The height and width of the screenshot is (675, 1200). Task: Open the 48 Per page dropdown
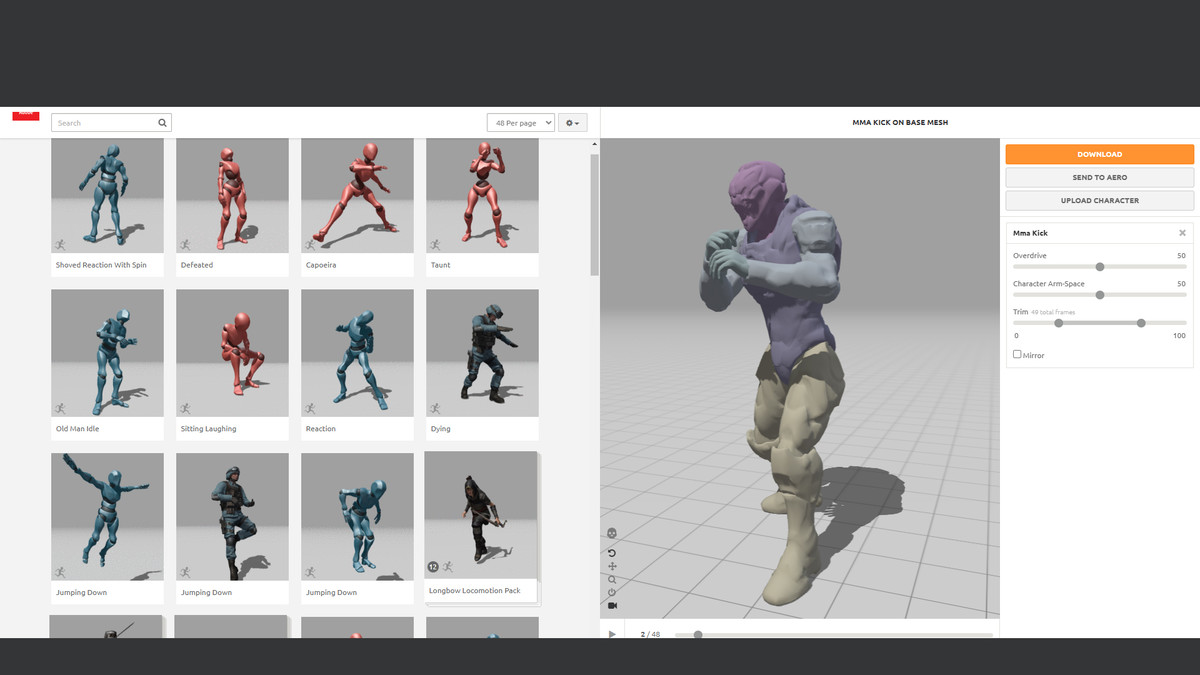pyautogui.click(x=520, y=123)
